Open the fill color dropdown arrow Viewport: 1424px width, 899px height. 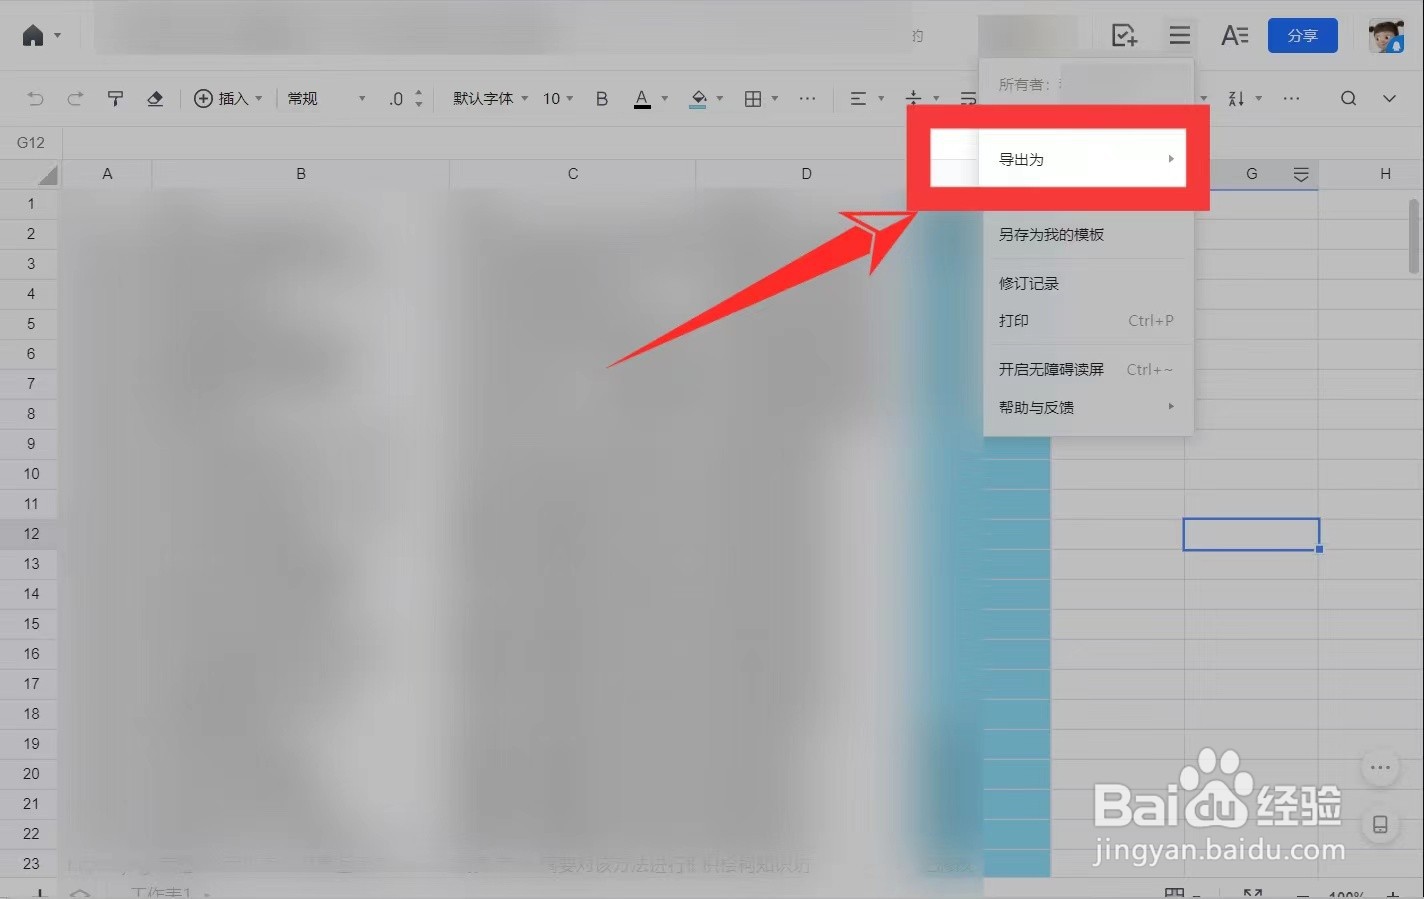point(720,98)
